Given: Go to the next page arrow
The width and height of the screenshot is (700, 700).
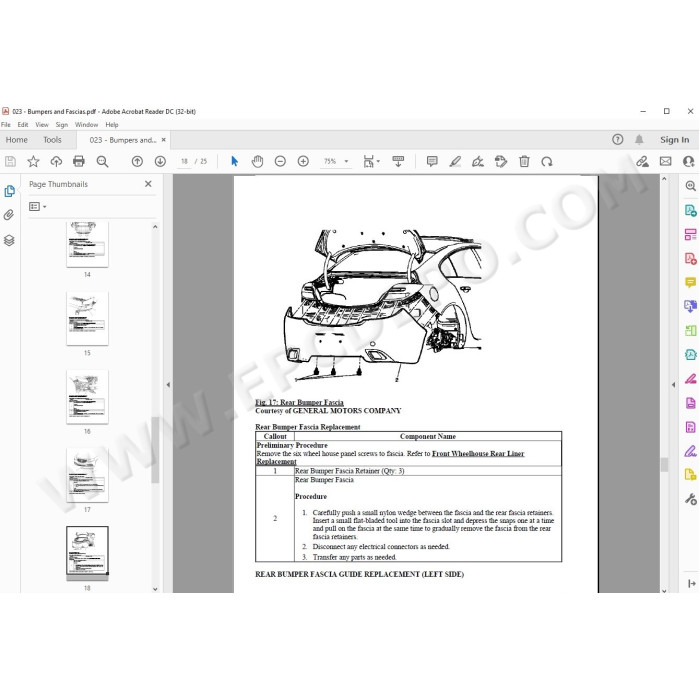Looking at the screenshot, I should 160,162.
